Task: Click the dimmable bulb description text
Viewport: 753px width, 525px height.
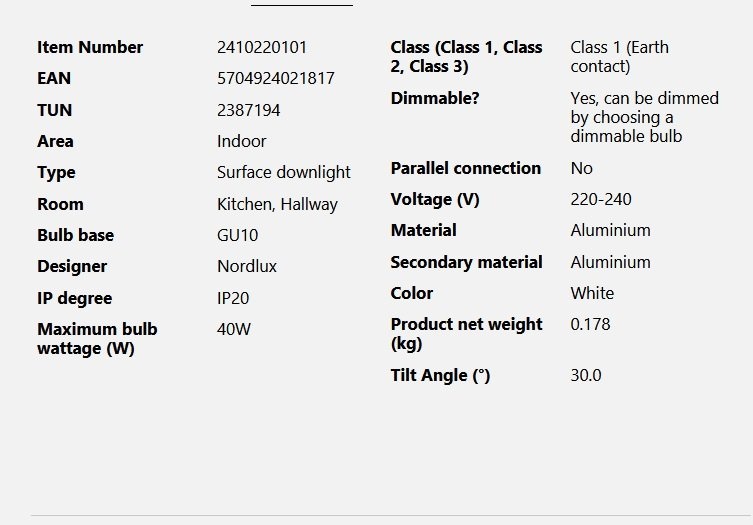Action: coord(644,117)
